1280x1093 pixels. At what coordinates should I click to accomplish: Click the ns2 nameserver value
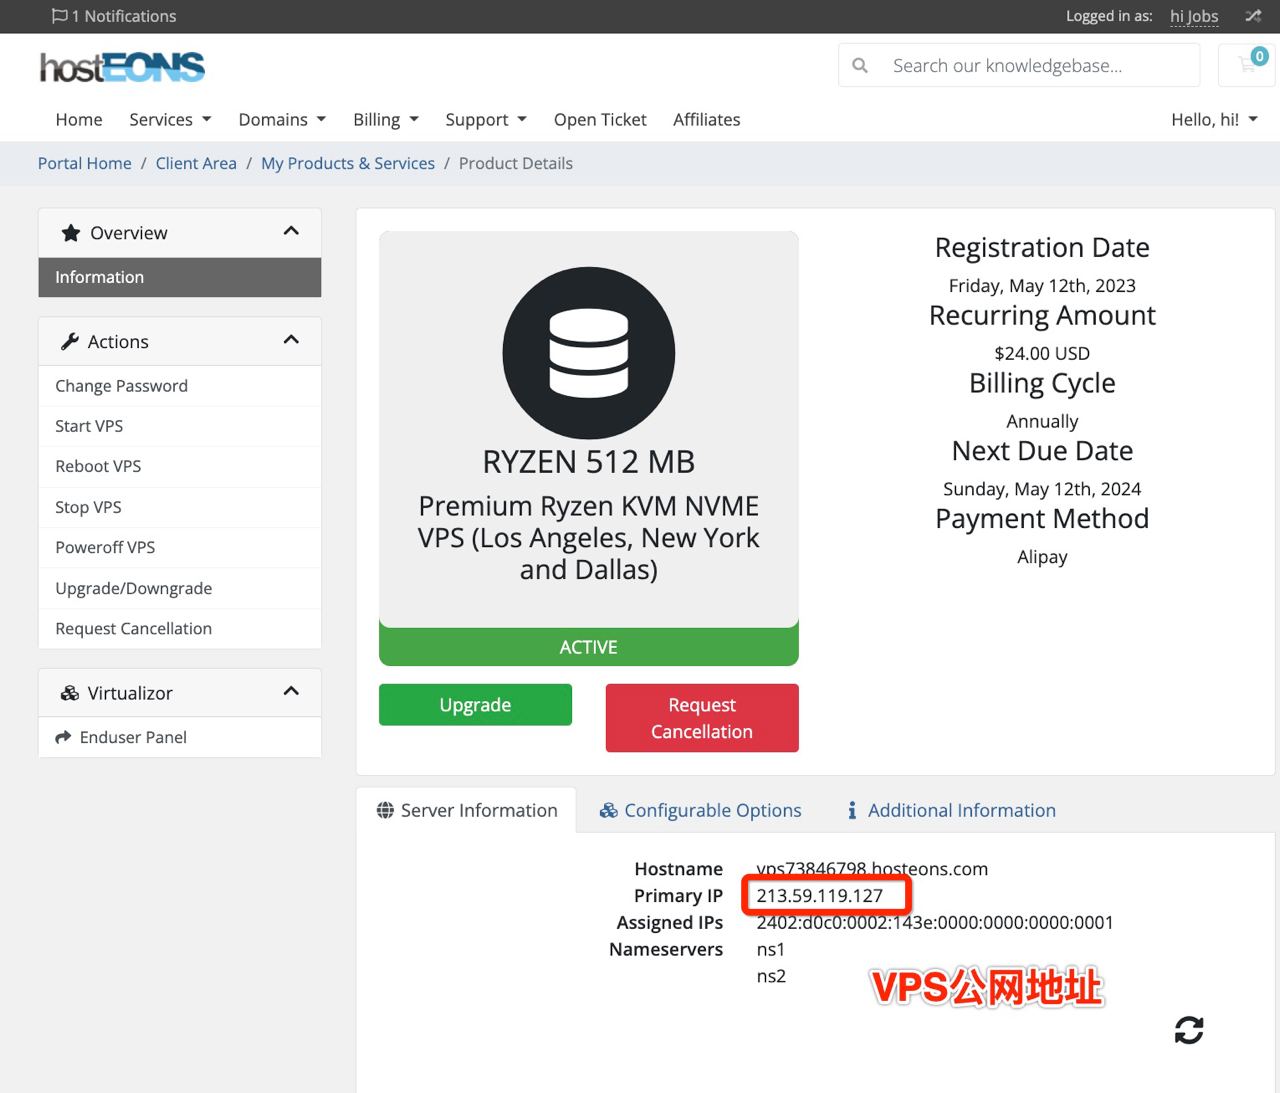[771, 977]
